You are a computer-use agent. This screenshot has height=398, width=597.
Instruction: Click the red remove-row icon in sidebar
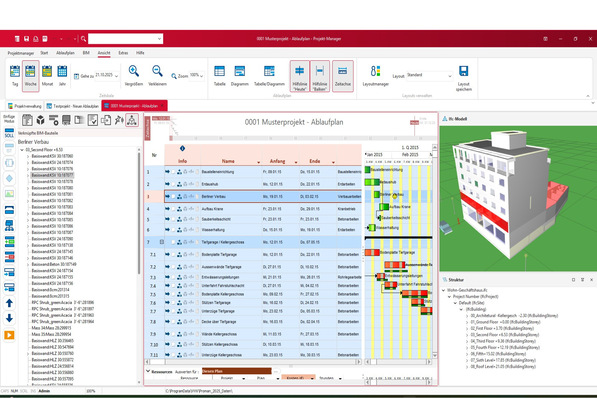tap(9, 257)
